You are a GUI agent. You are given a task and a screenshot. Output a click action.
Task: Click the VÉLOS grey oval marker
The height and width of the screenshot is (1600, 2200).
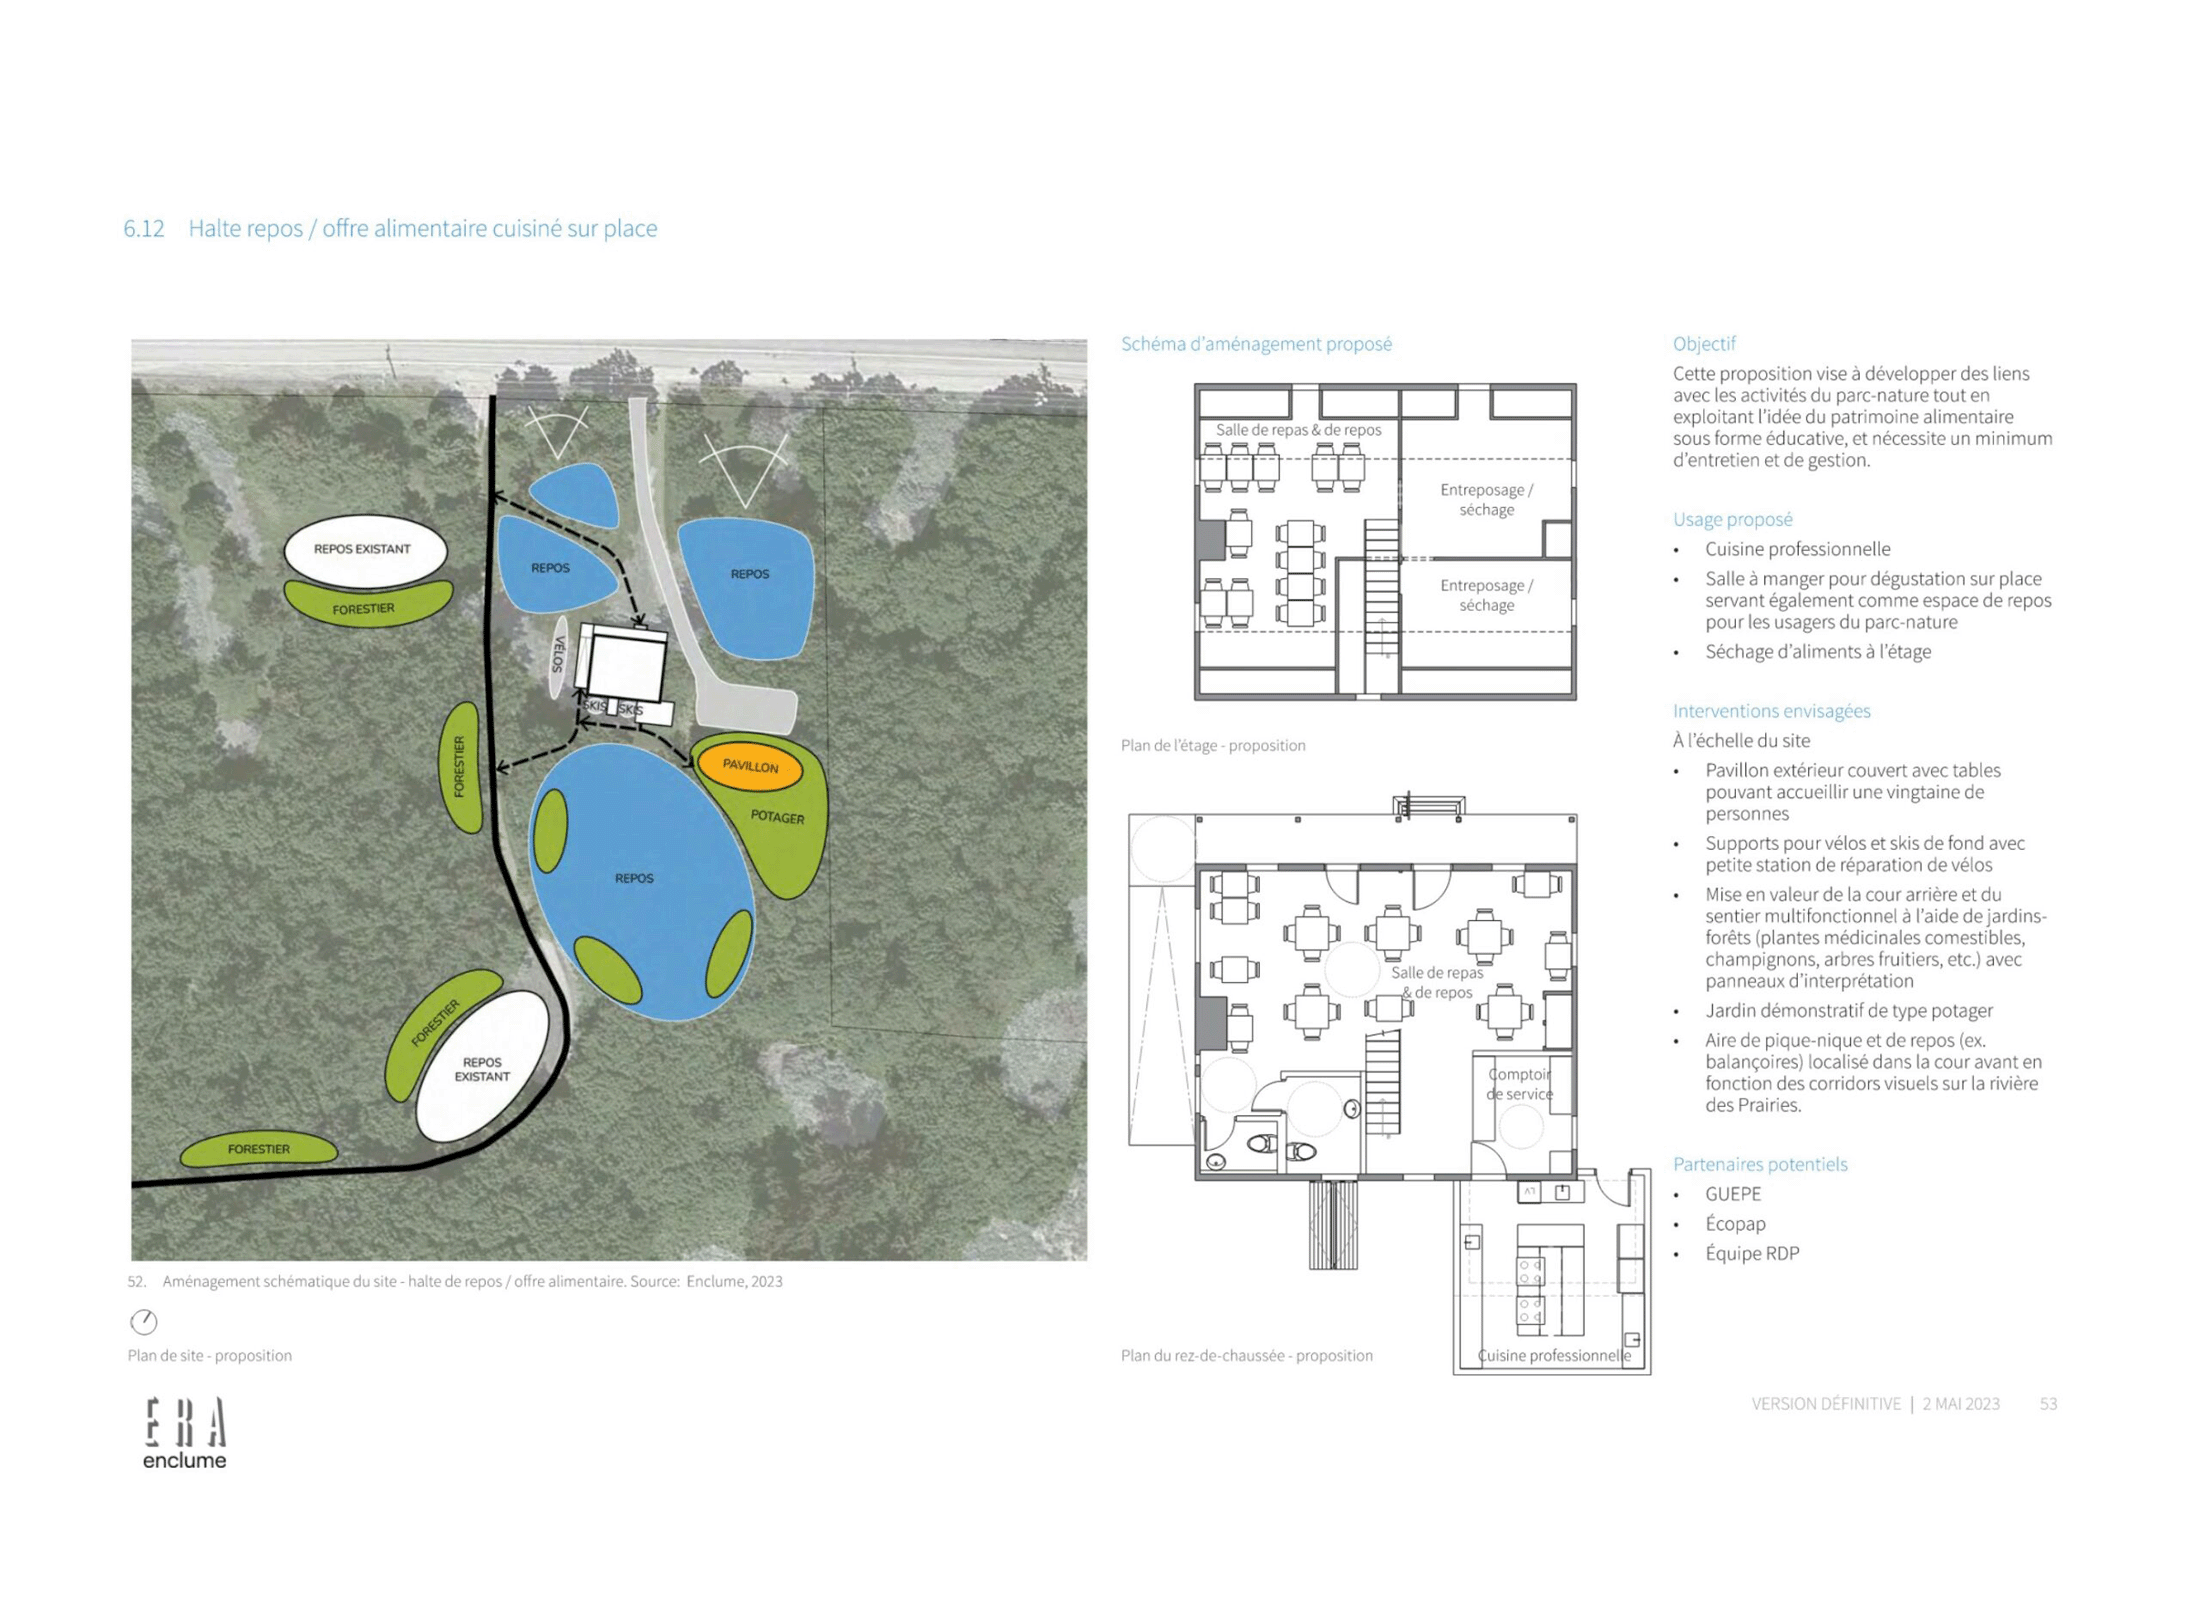[x=558, y=655]
